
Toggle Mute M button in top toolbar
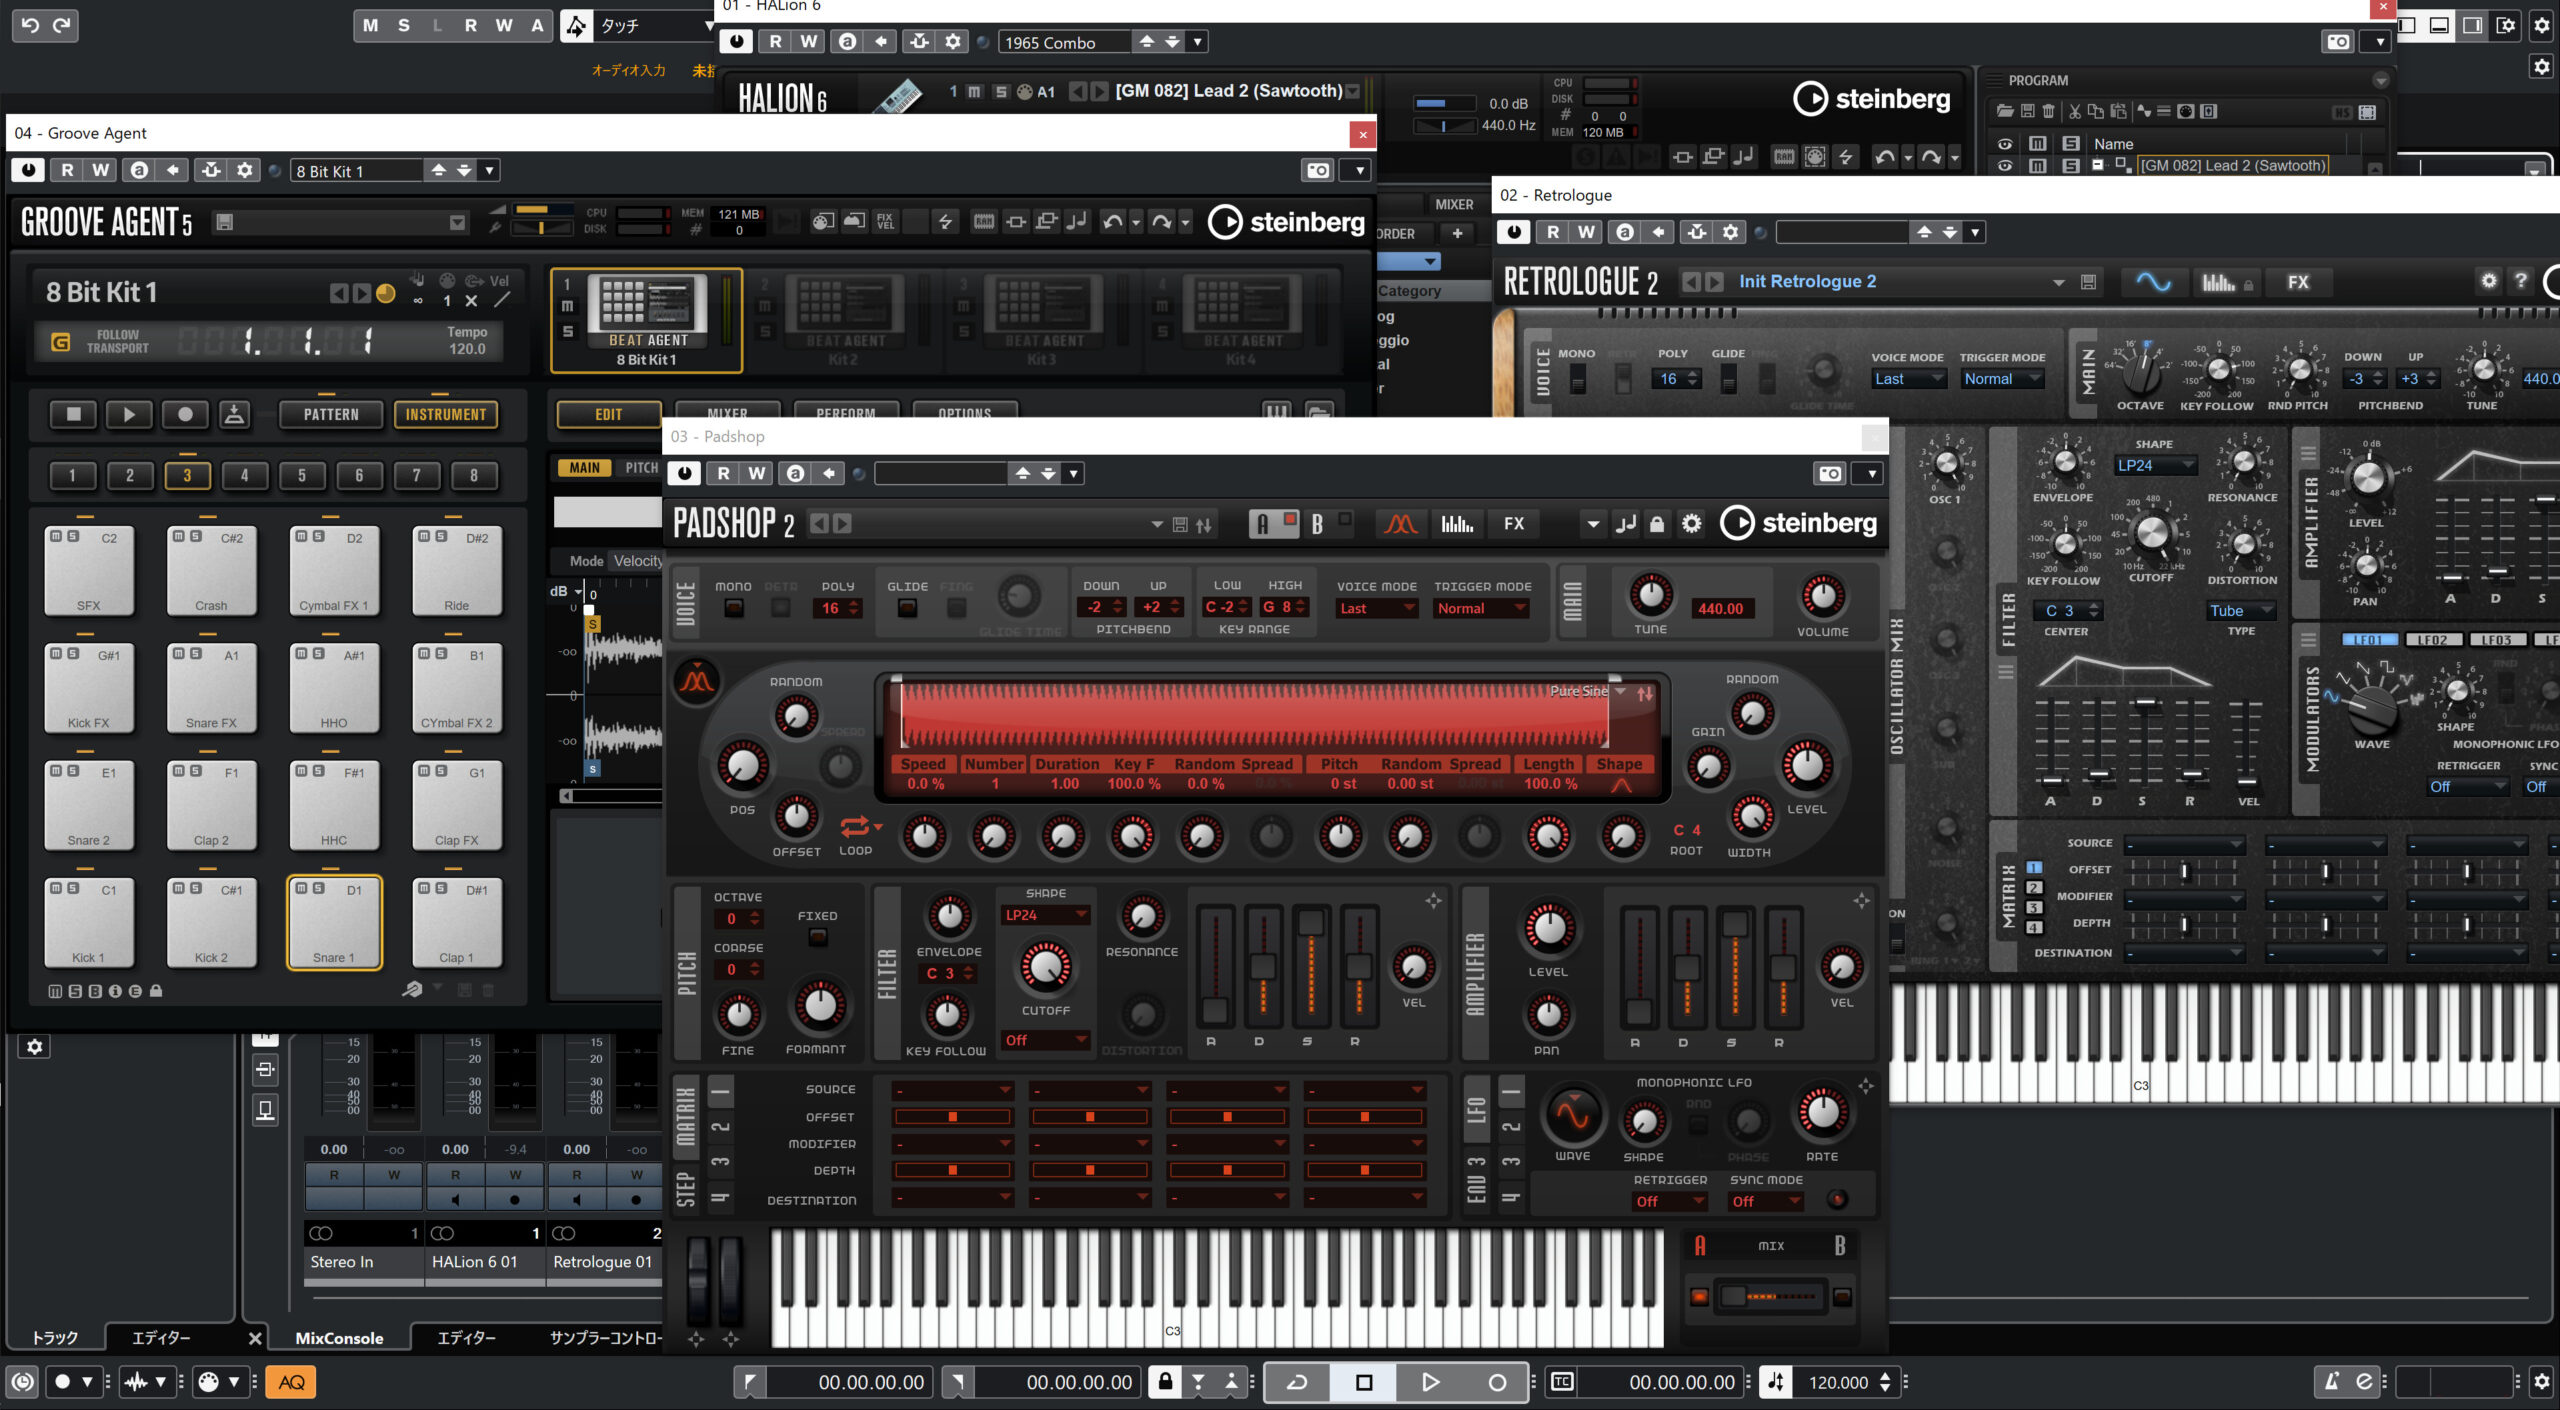click(x=371, y=25)
